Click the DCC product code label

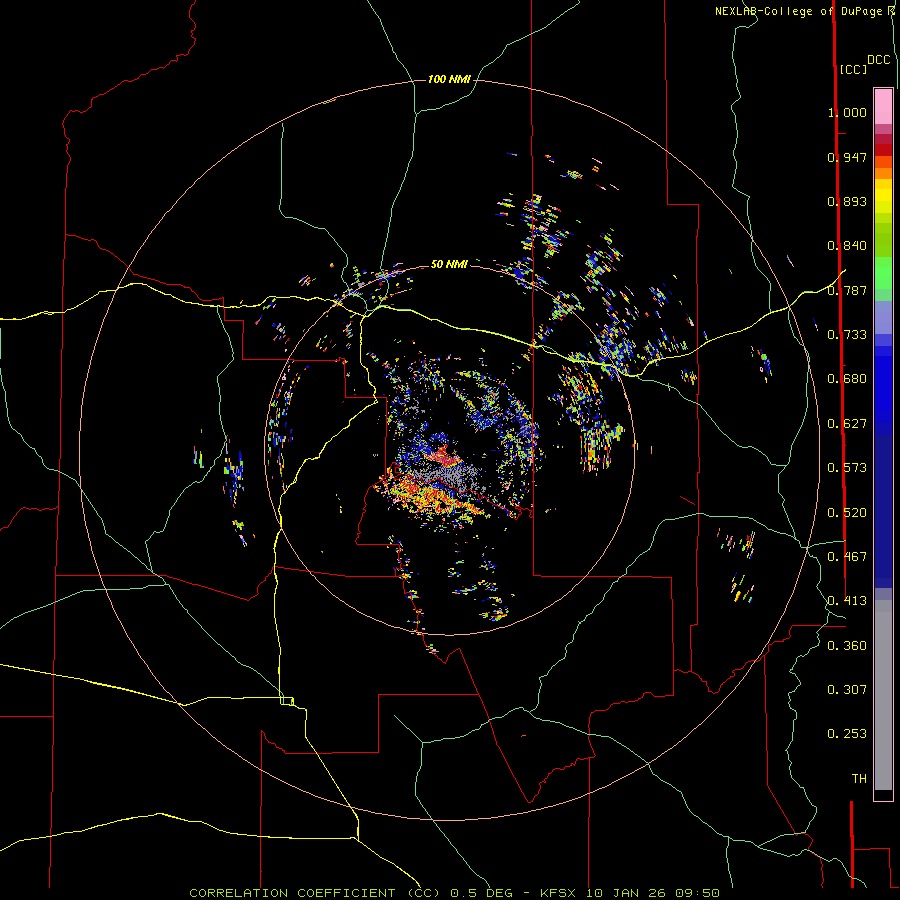click(x=878, y=60)
